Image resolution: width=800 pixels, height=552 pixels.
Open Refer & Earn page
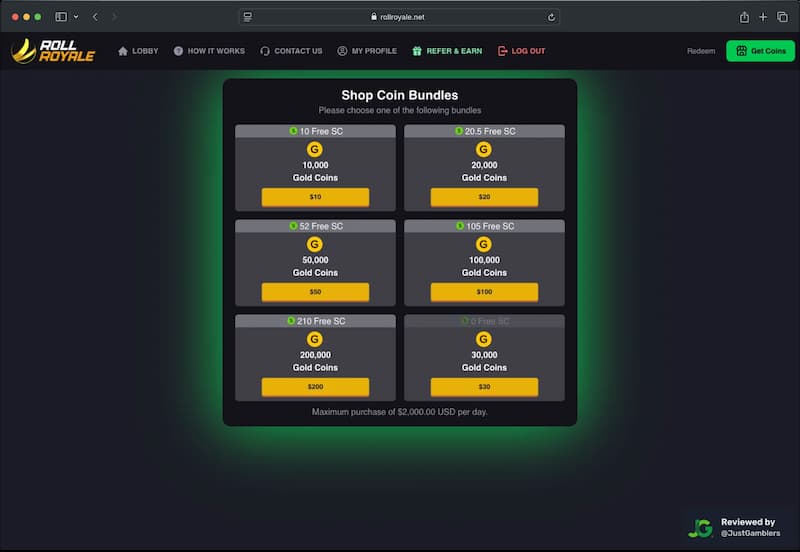pos(447,51)
